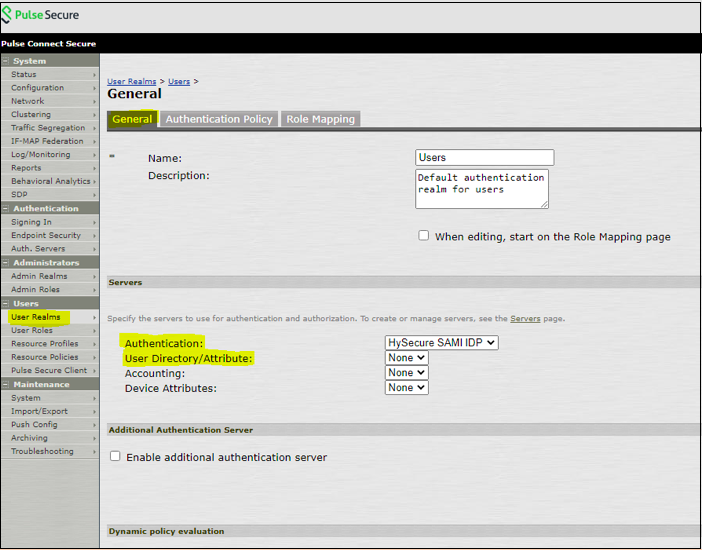Enable additional authentication server checkbox
The height and width of the screenshot is (552, 702).
pyautogui.click(x=115, y=457)
